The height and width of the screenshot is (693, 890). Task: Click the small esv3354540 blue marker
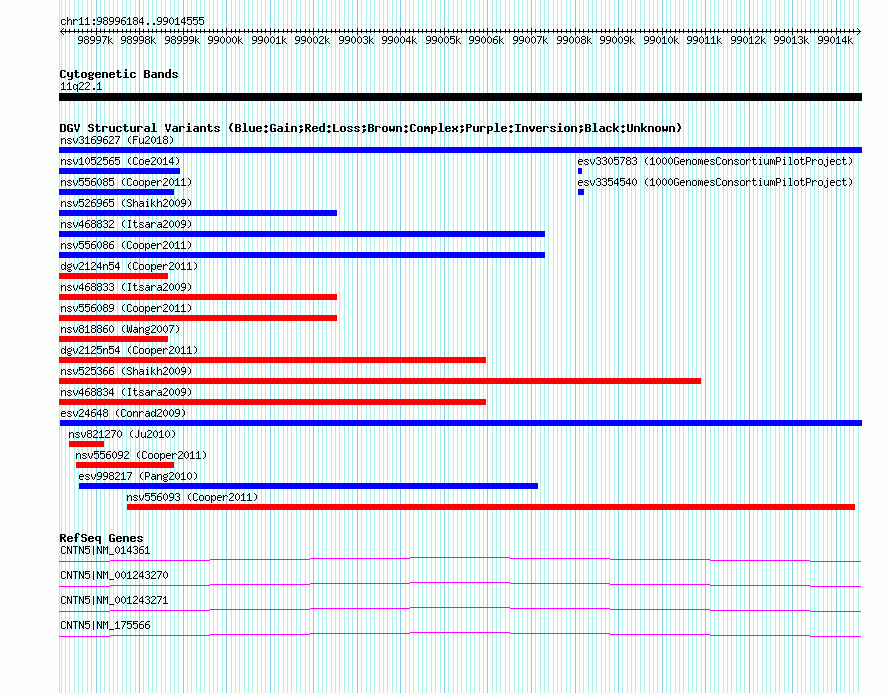(581, 192)
